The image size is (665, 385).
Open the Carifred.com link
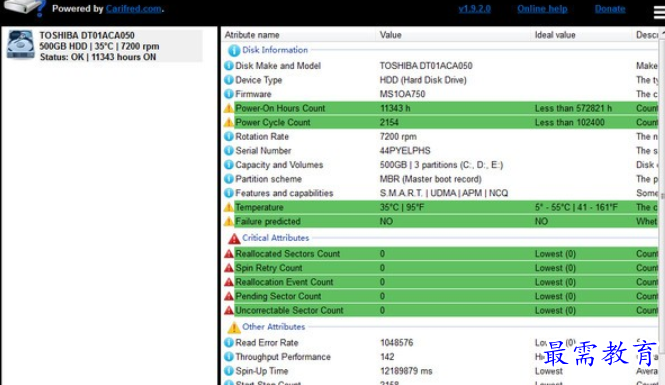pos(134,9)
